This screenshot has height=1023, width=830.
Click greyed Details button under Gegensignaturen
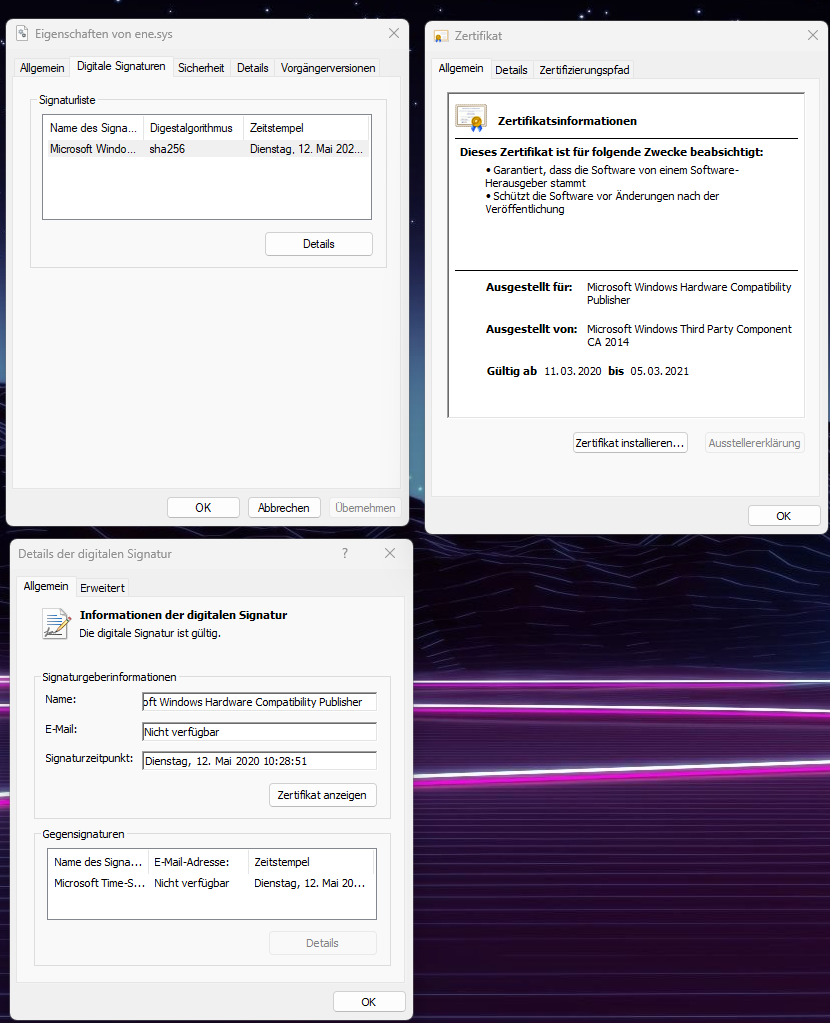322,943
